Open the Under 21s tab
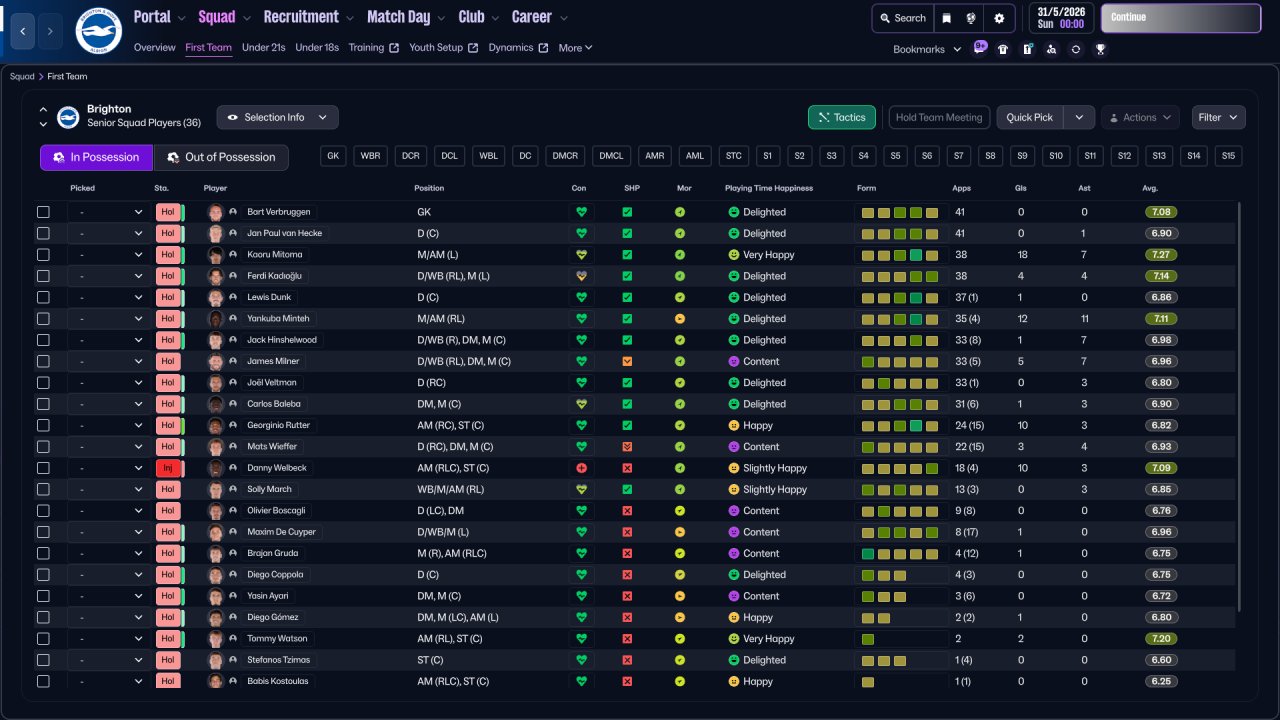This screenshot has height=720, width=1280. (x=264, y=47)
